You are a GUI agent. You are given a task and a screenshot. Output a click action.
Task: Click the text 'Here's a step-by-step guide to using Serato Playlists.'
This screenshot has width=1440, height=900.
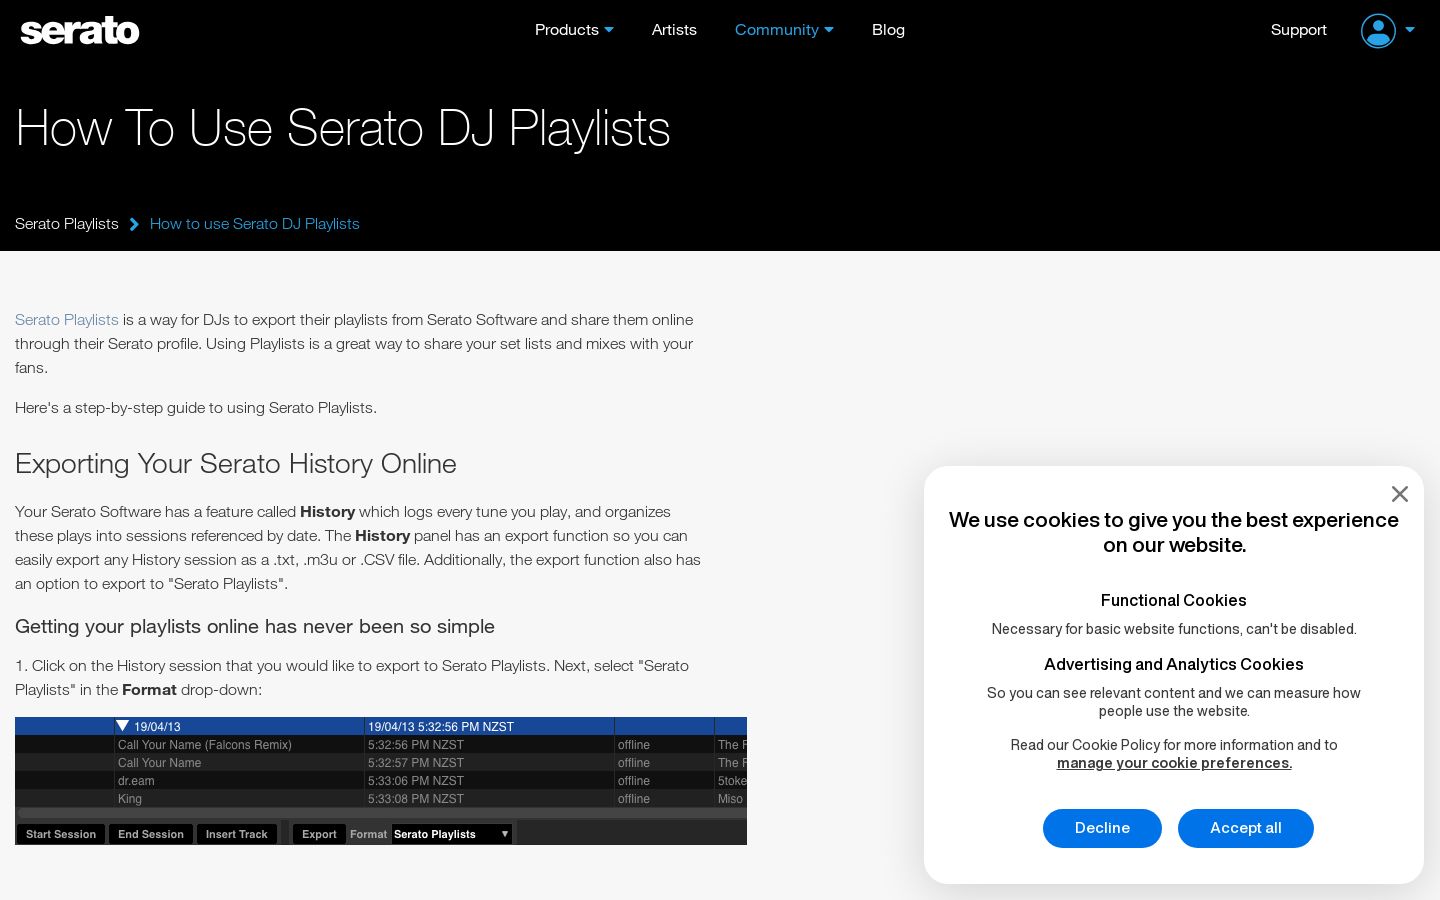point(196,408)
